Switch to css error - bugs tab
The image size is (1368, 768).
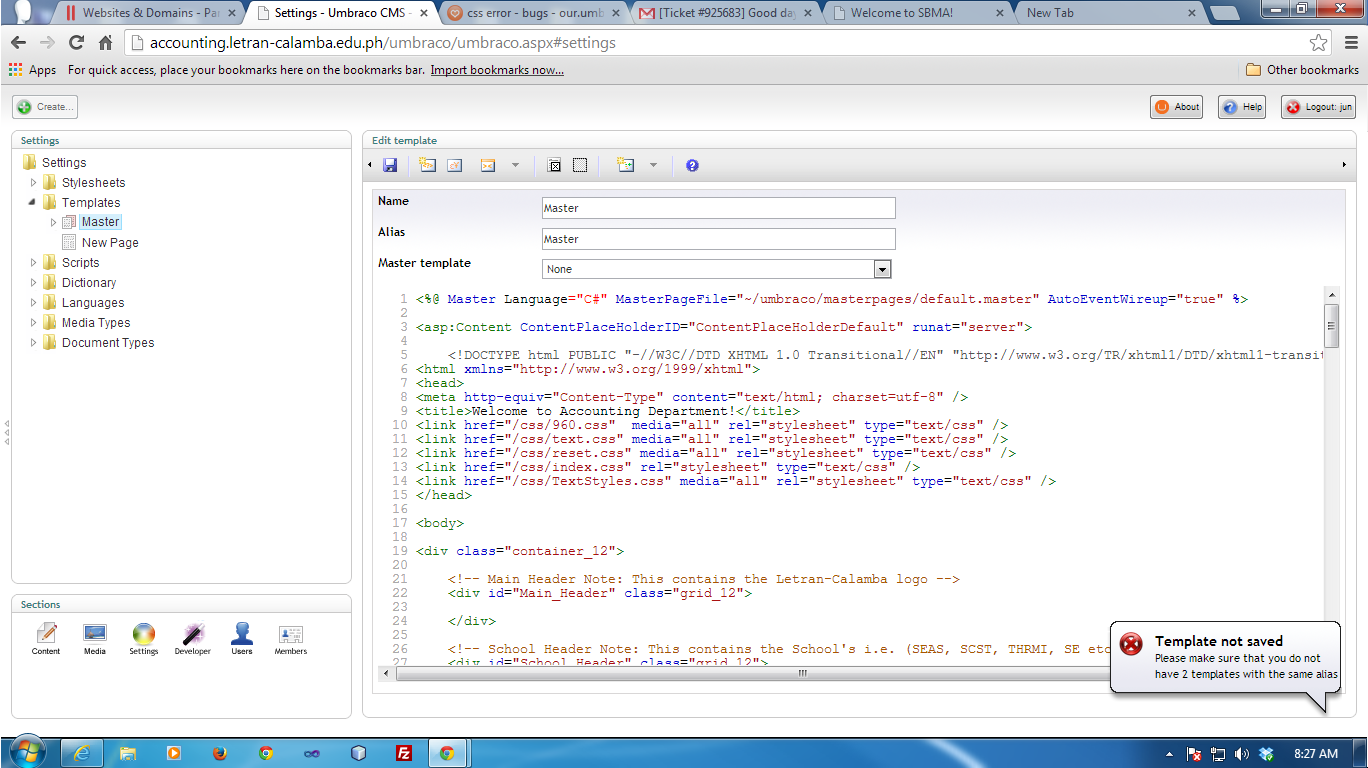(x=532, y=13)
